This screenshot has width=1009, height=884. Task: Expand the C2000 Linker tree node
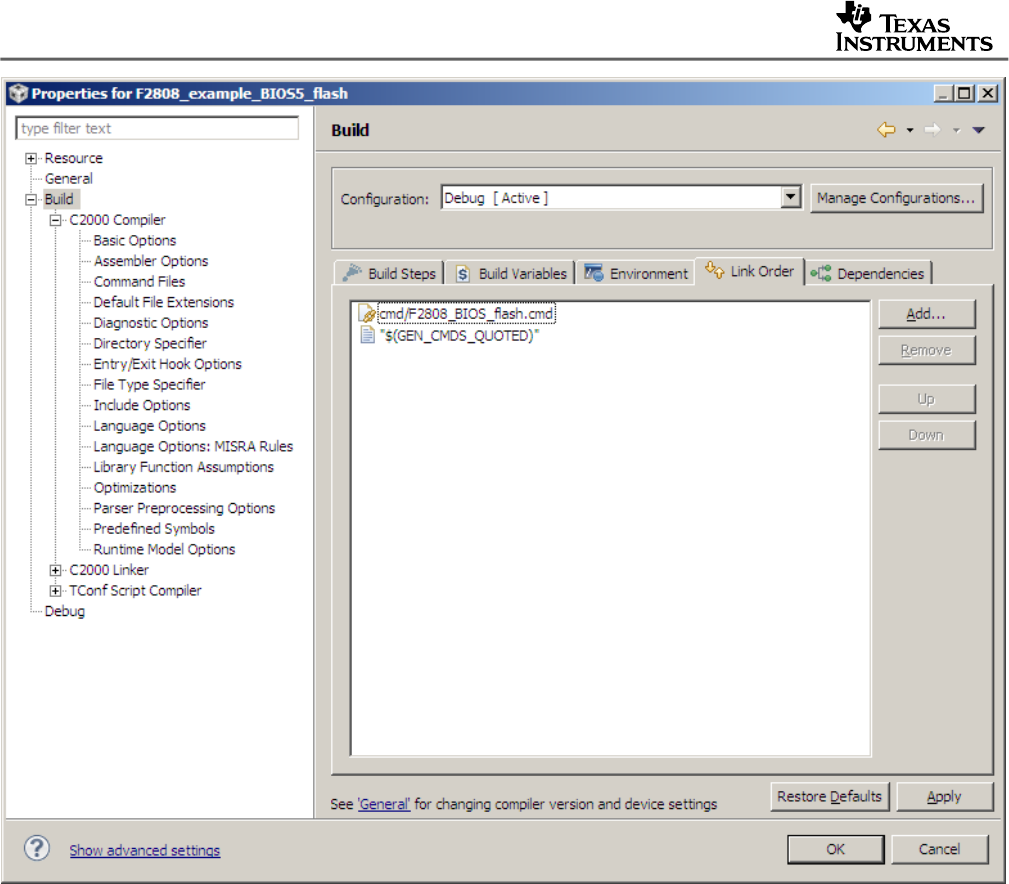tap(55, 570)
